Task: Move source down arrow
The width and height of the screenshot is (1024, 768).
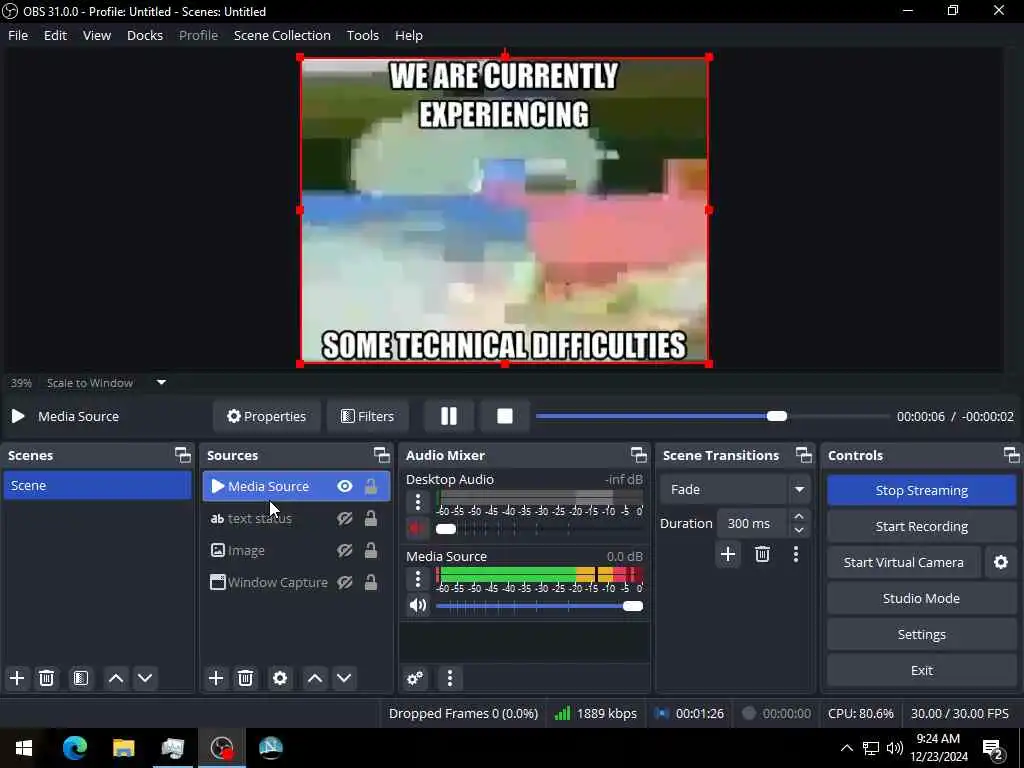Action: click(x=344, y=678)
